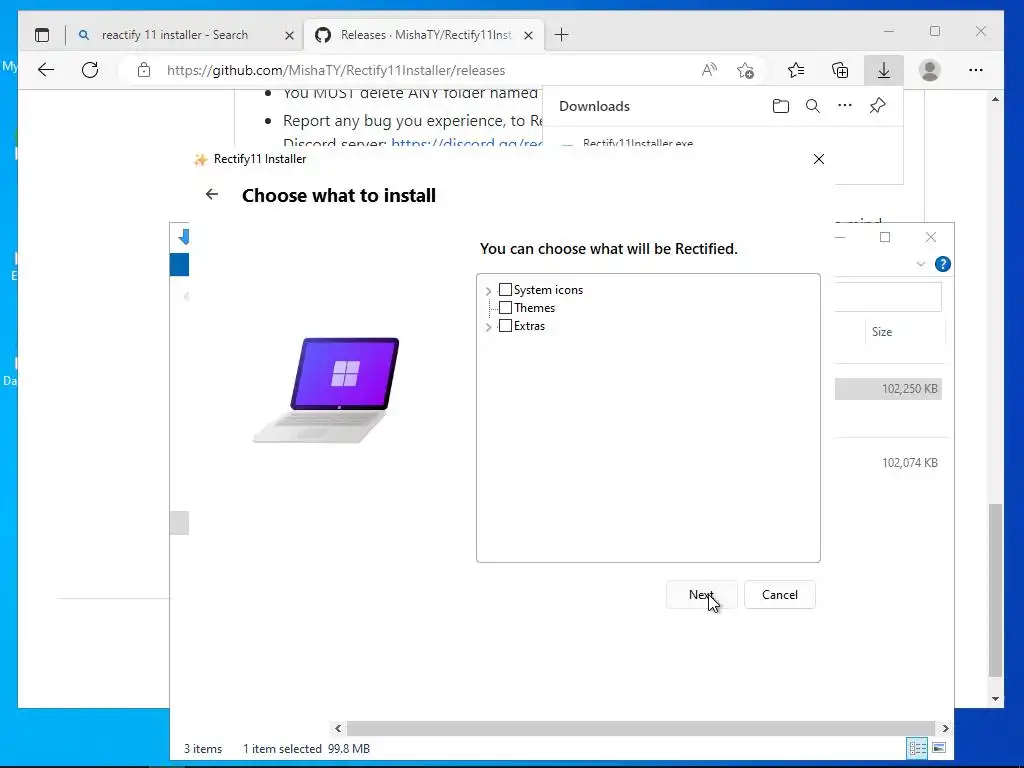The image size is (1024, 768).
Task: Close the Rectify11 Installer dialog
Action: pos(819,159)
